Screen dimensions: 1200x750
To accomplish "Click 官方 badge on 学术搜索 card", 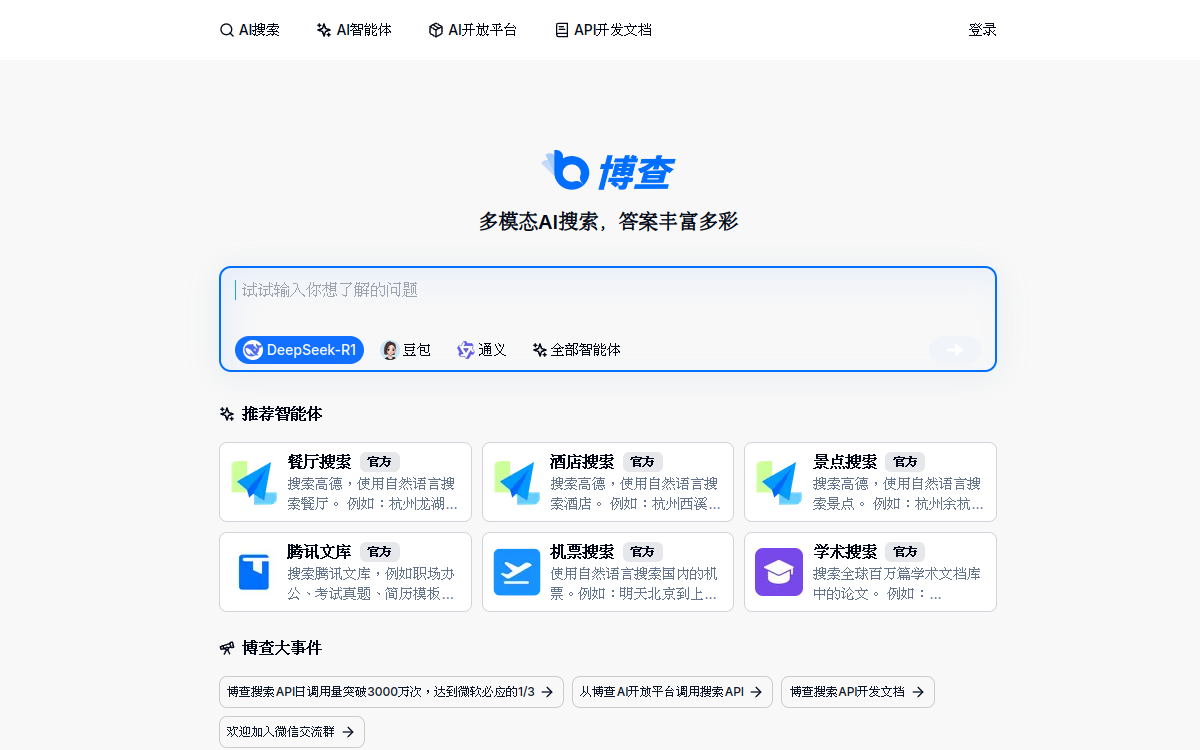I will tap(905, 552).
